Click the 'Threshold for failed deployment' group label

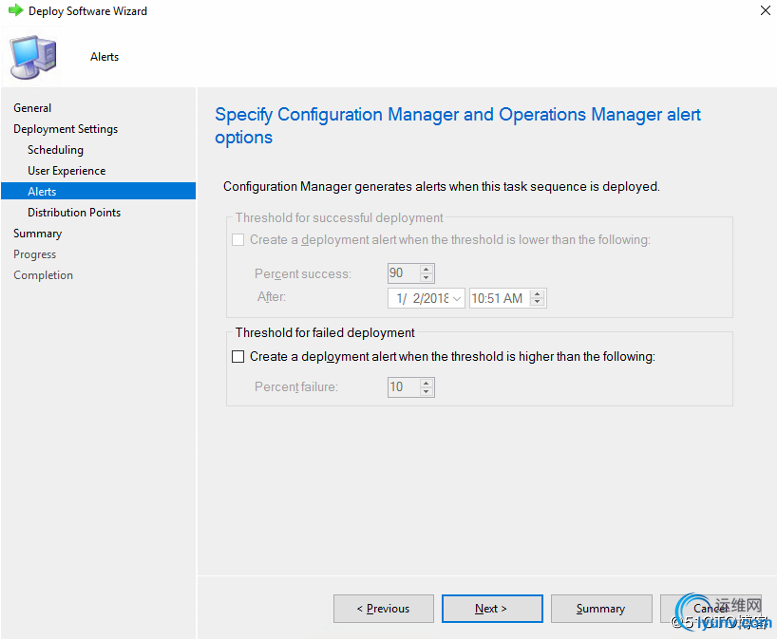(x=325, y=332)
